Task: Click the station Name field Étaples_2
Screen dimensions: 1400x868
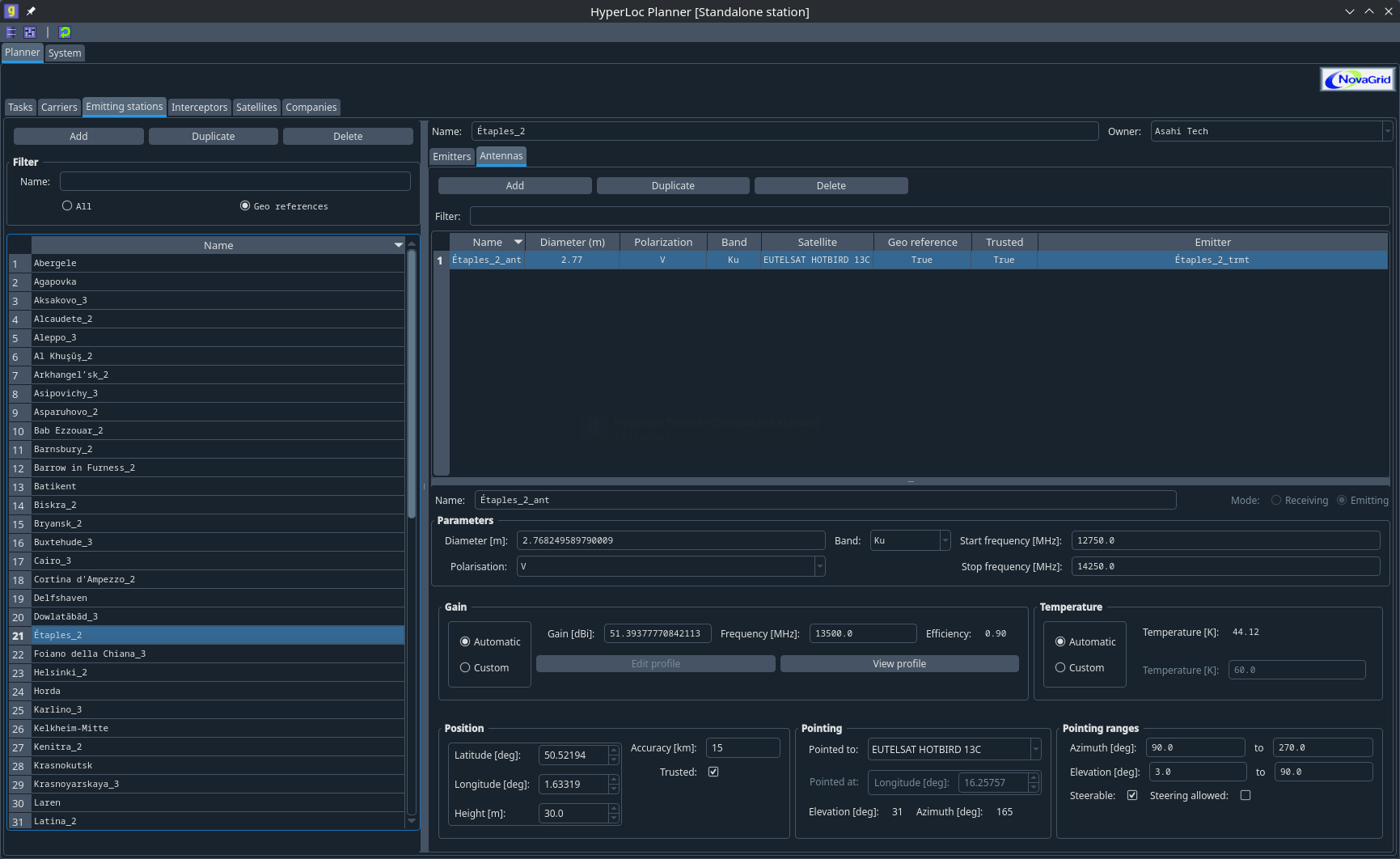Action: 785,131
